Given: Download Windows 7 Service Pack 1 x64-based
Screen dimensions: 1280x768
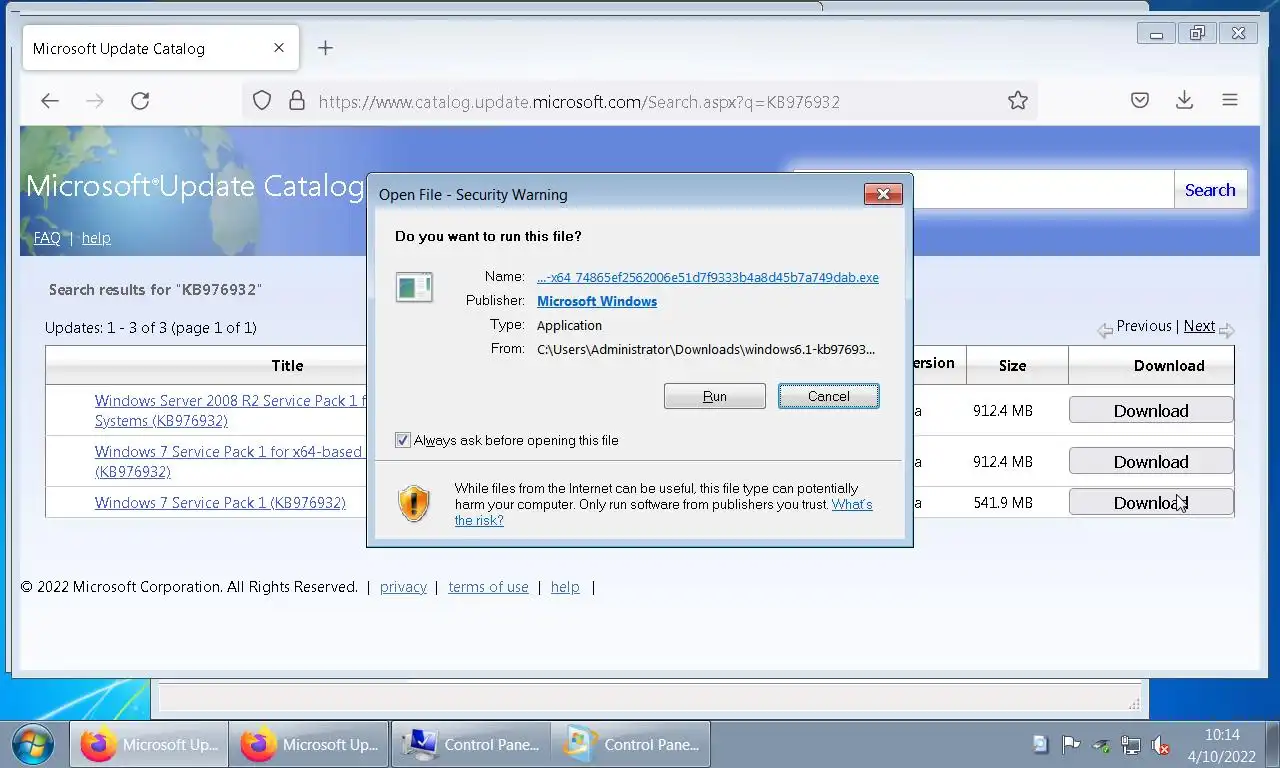Looking at the screenshot, I should 1151,461.
